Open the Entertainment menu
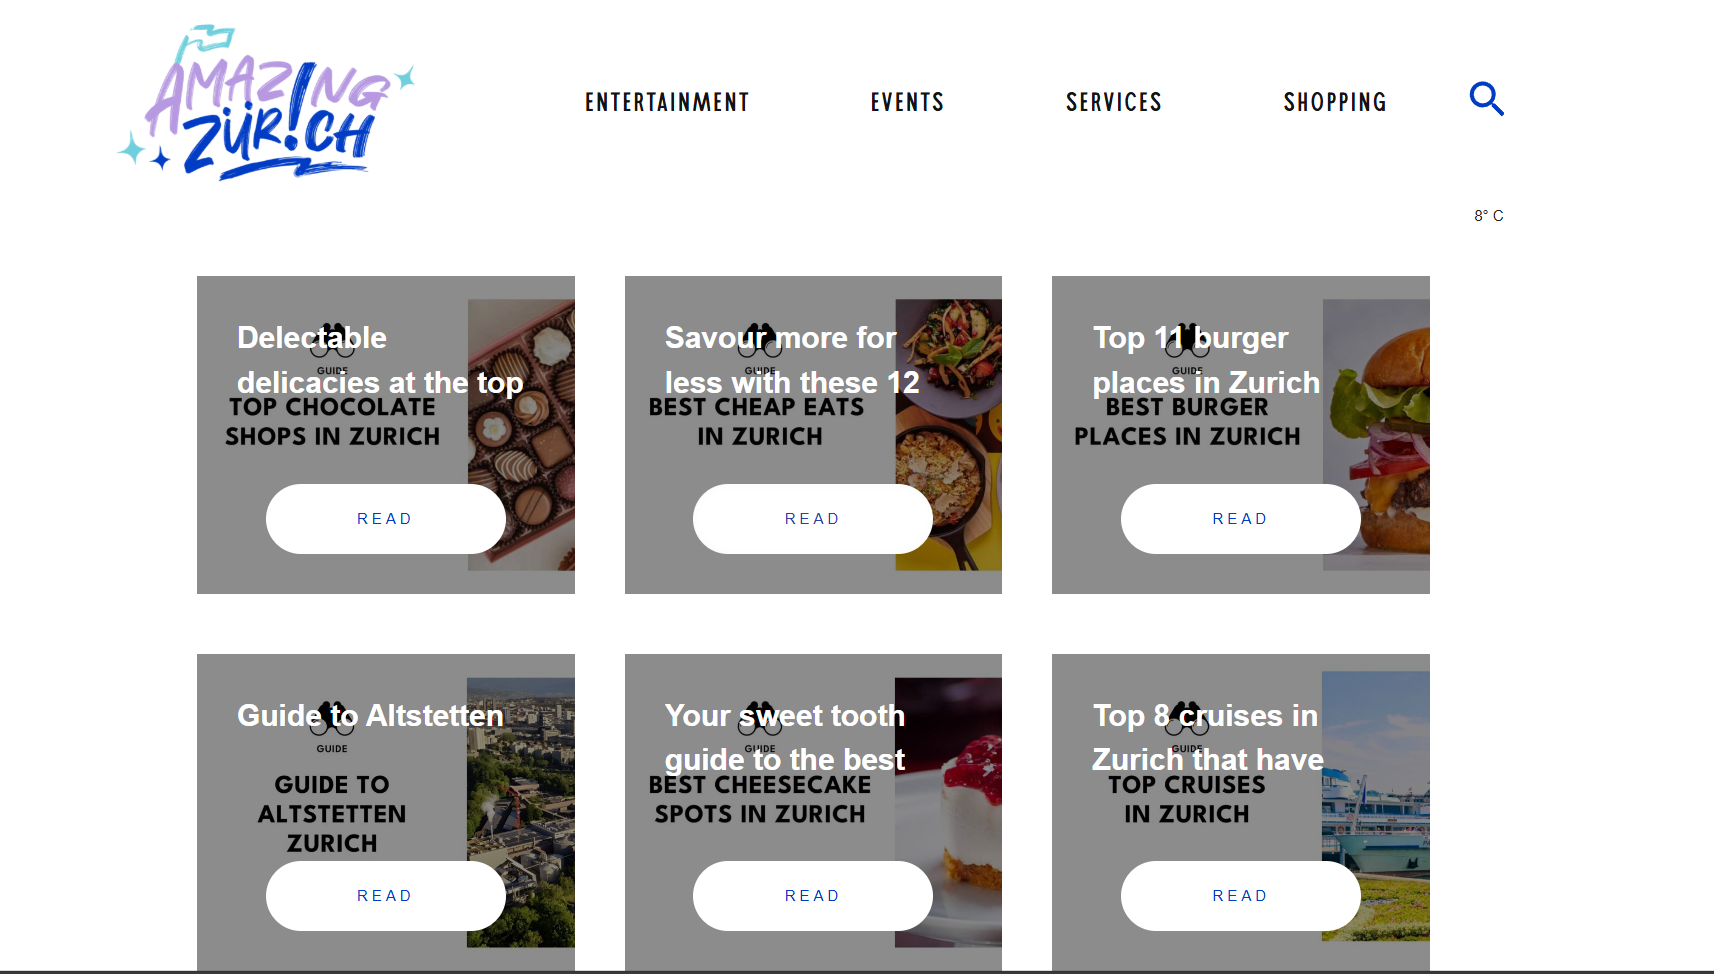The image size is (1714, 974). [x=666, y=101]
